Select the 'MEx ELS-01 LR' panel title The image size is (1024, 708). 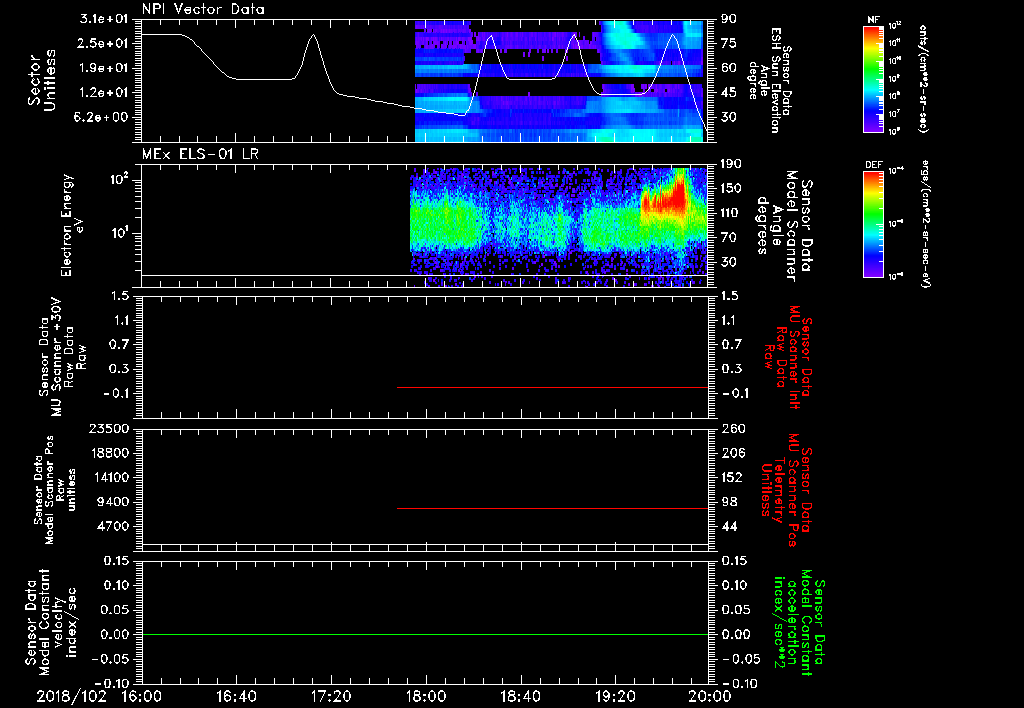pyautogui.click(x=200, y=154)
